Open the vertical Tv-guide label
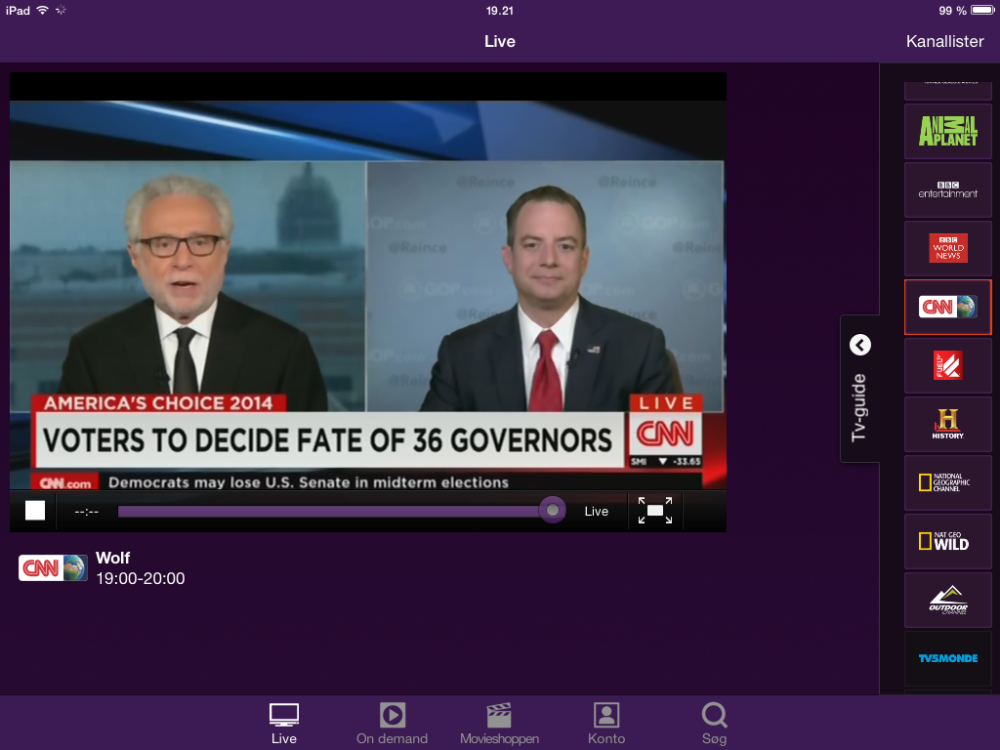This screenshot has height=750, width=1000. click(x=859, y=408)
